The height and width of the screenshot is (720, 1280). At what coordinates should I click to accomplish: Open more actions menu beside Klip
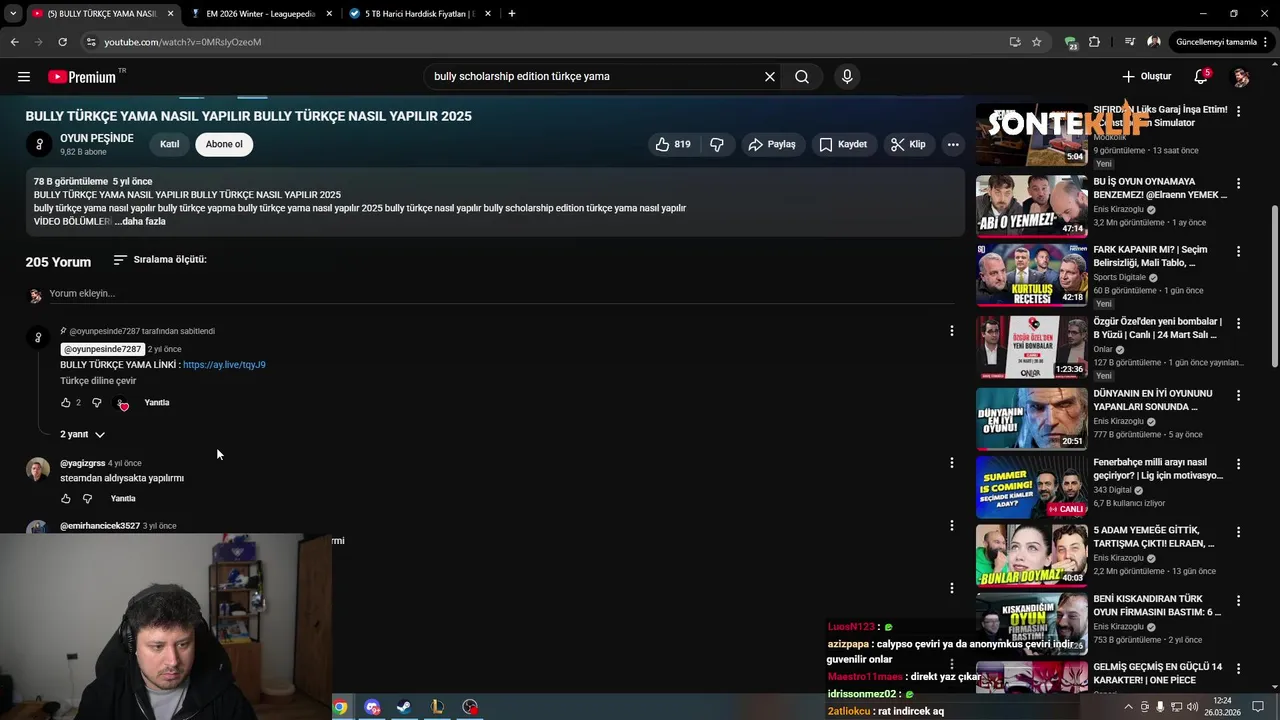coord(953,144)
